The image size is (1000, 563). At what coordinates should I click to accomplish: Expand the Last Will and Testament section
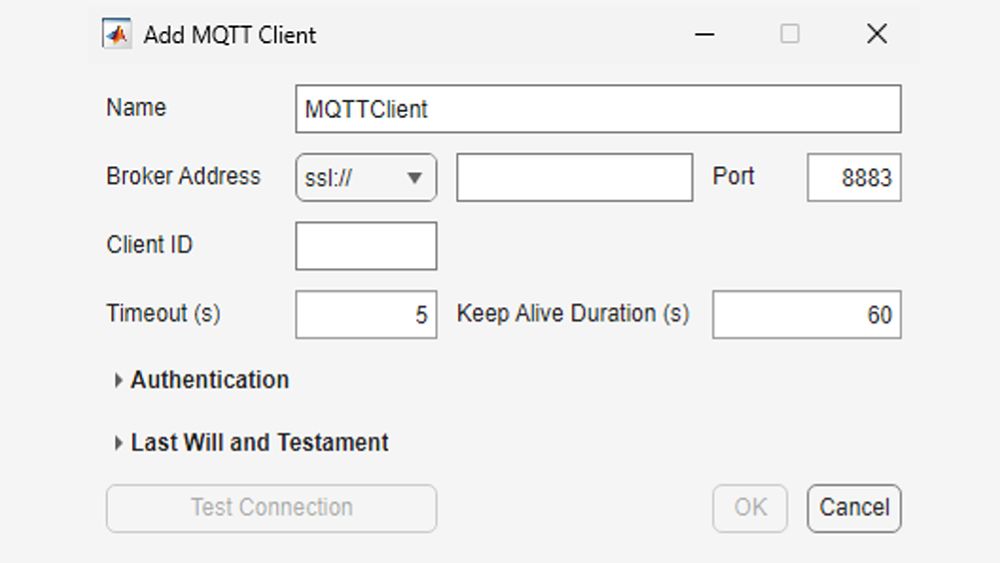(259, 442)
